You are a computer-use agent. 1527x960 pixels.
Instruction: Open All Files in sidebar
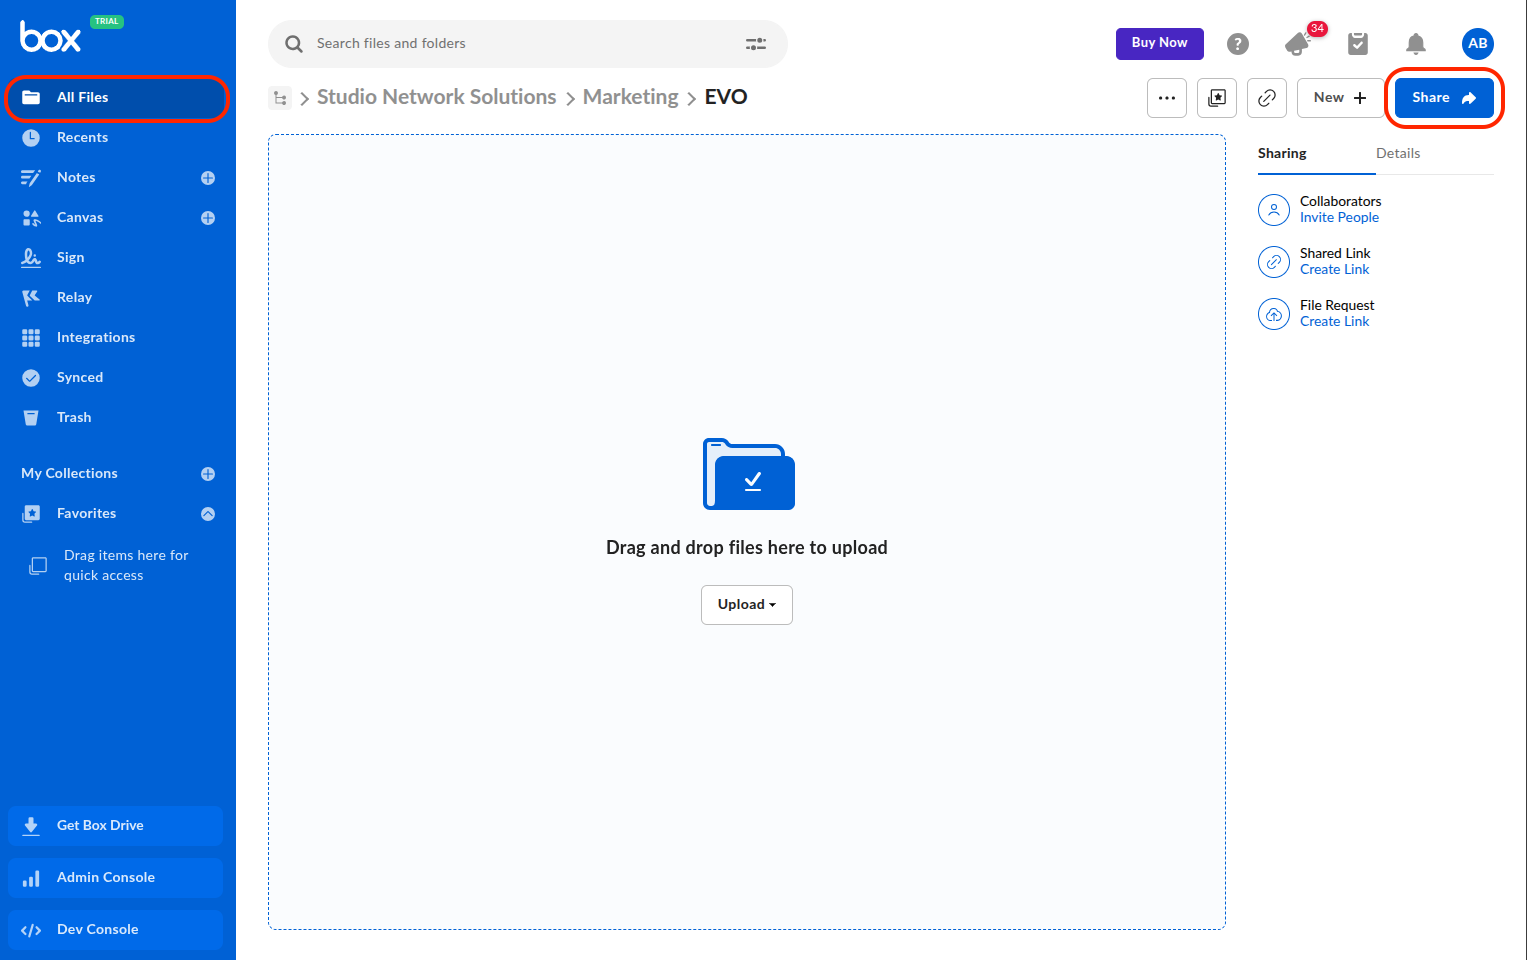click(x=118, y=97)
